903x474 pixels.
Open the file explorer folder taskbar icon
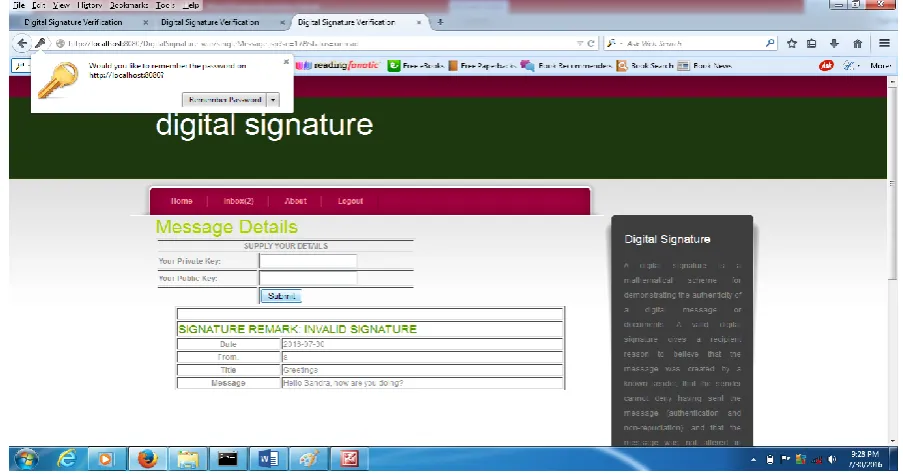[188, 459]
